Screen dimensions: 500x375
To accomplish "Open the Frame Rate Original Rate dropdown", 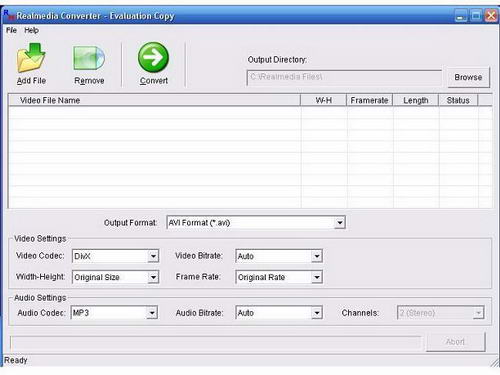I will (279, 277).
